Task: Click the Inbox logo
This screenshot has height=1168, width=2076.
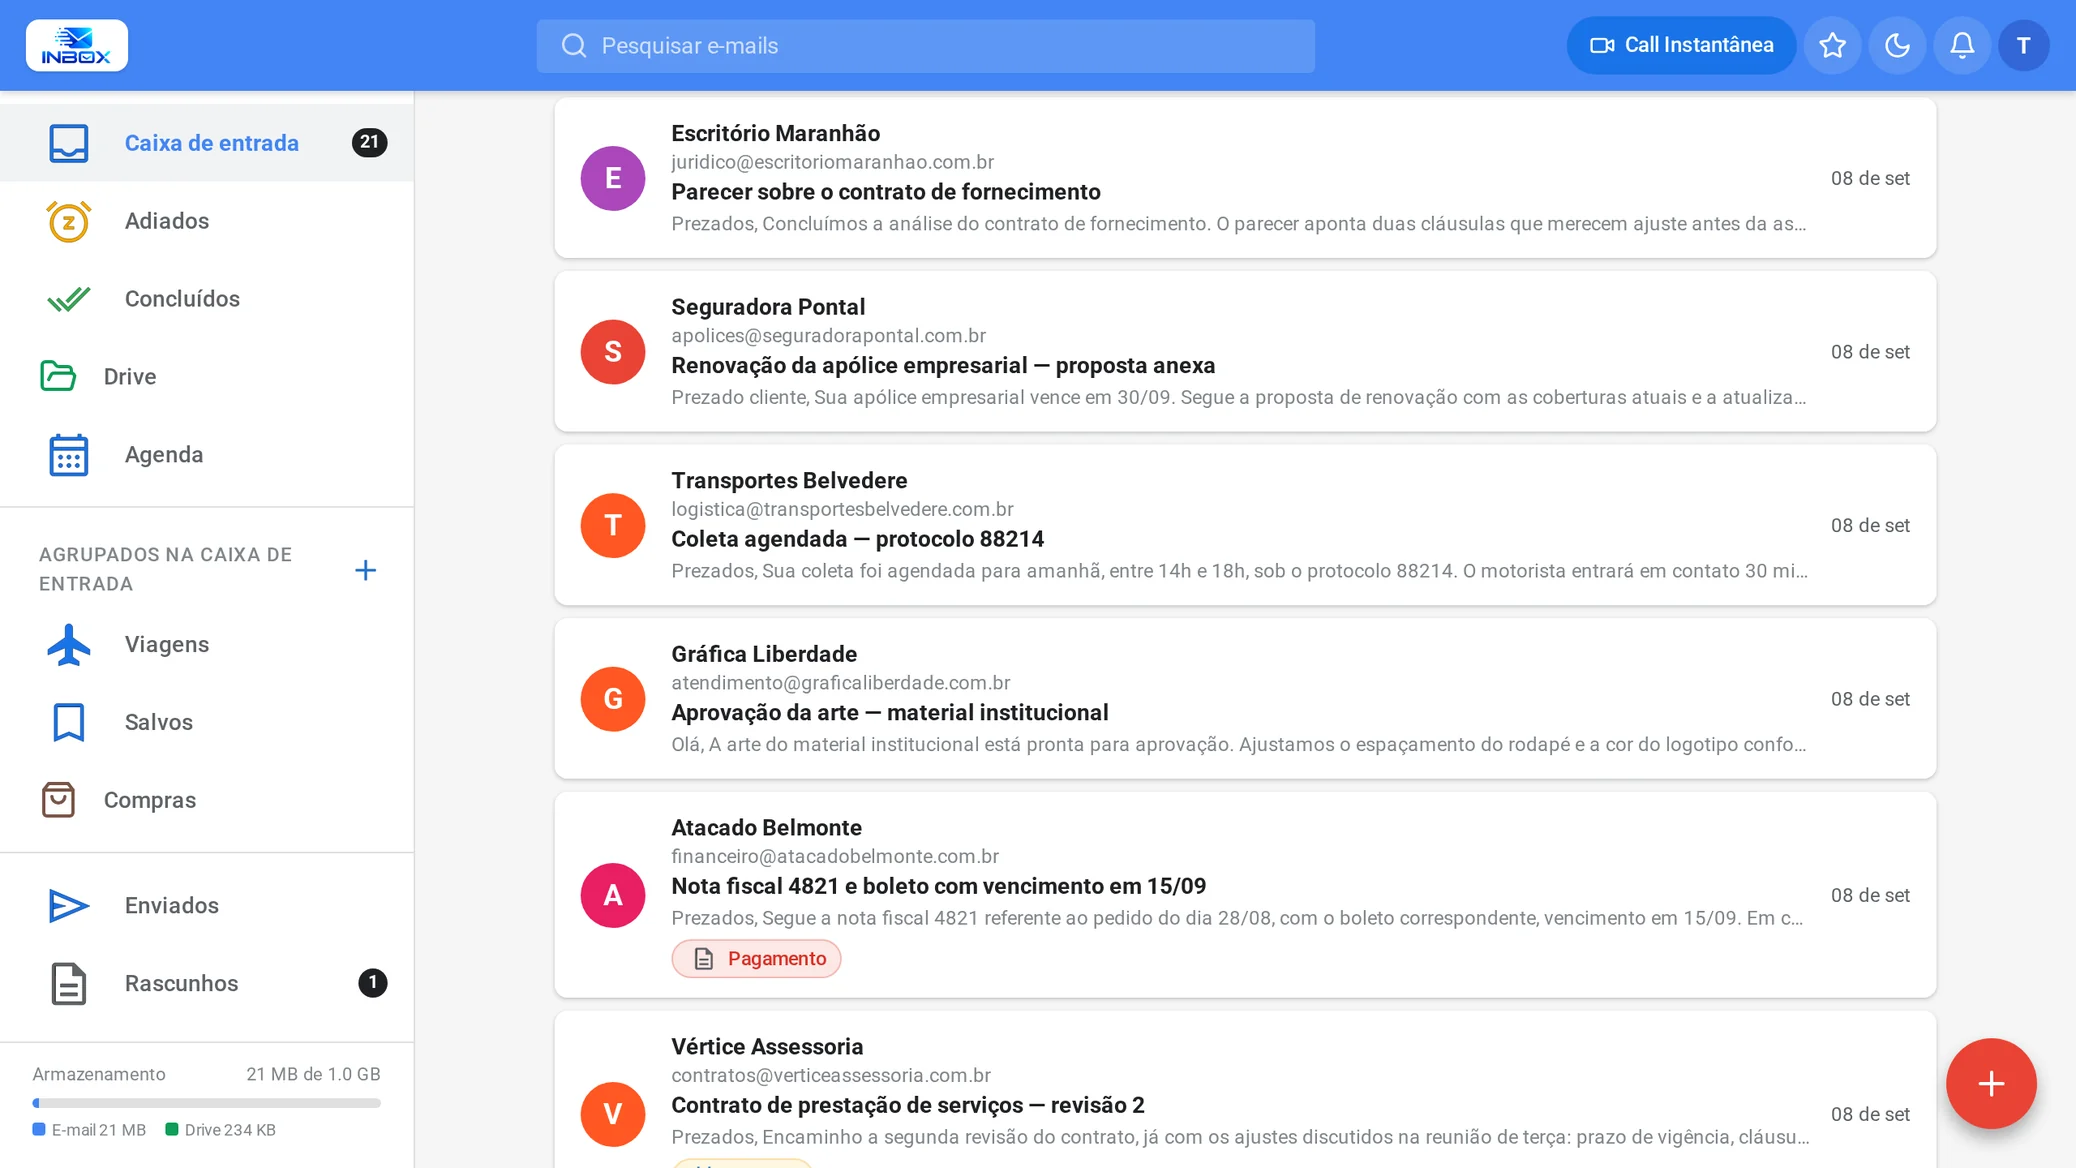Action: [77, 45]
